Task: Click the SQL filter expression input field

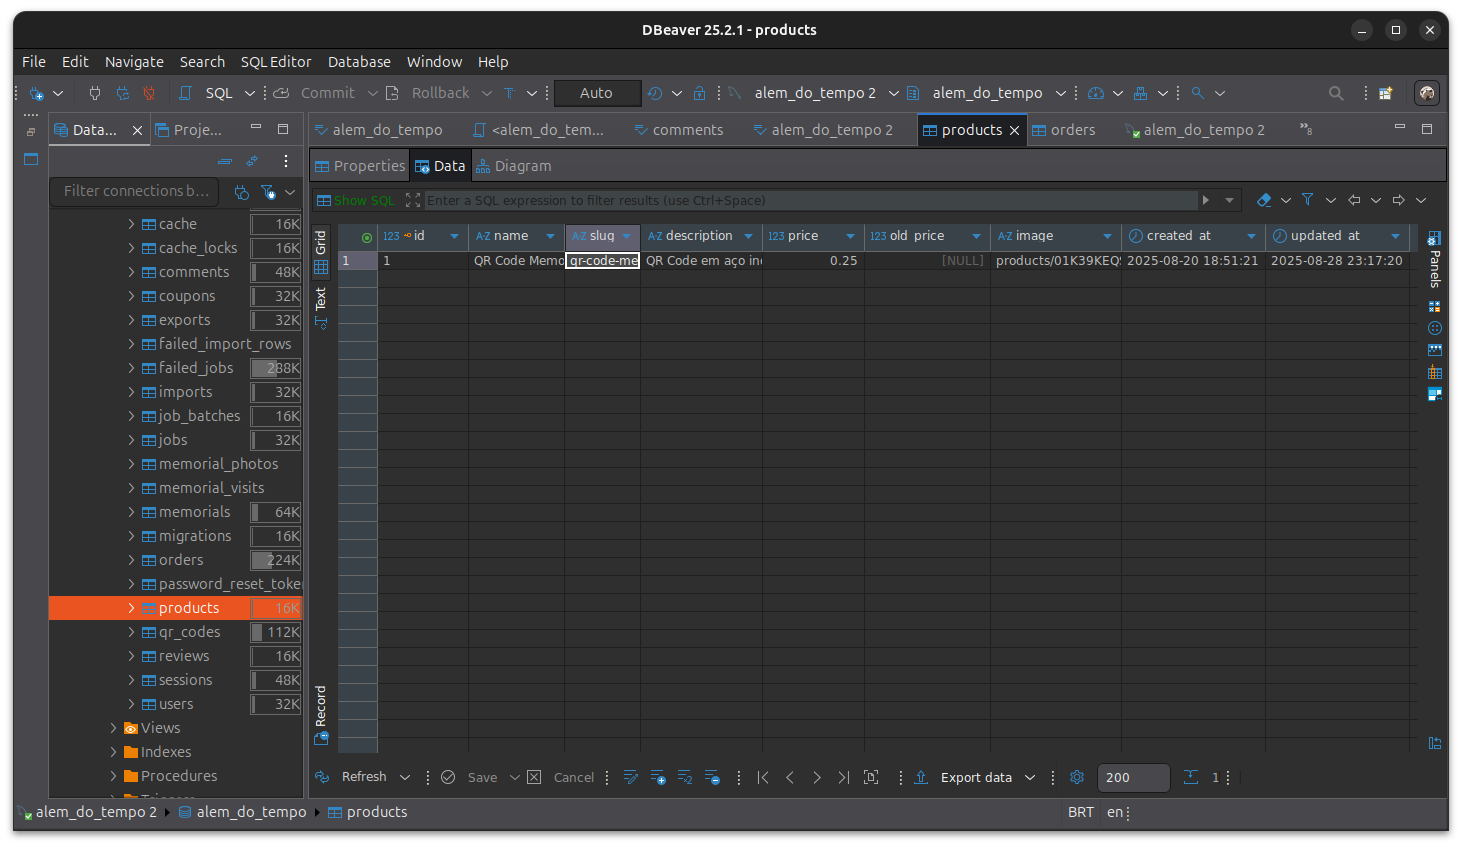Action: click(x=810, y=200)
